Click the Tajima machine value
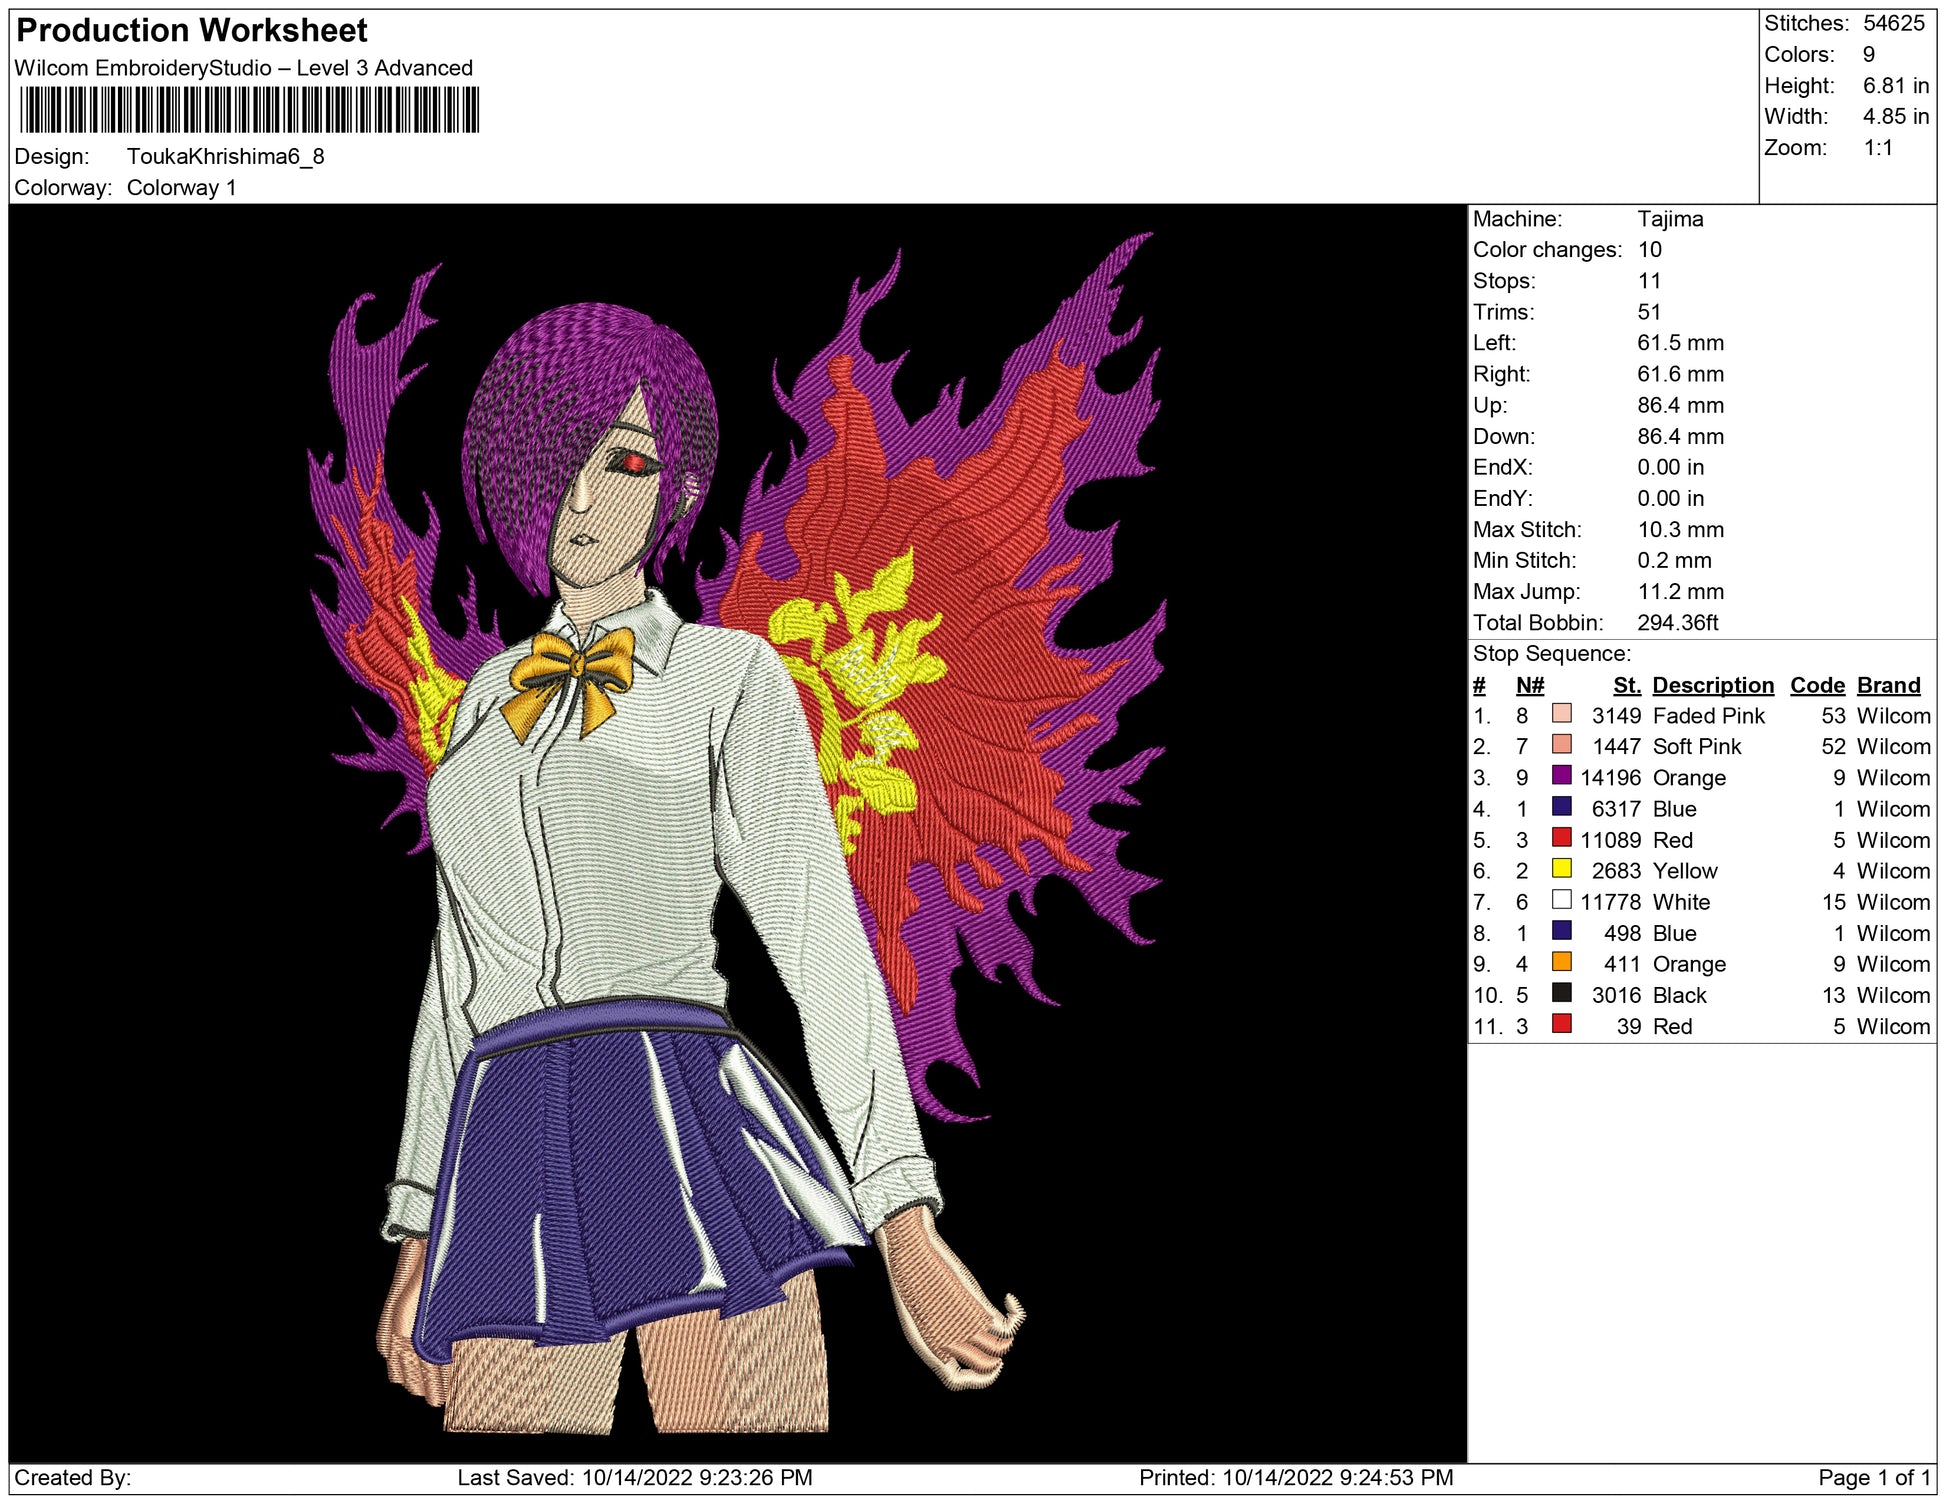Viewport: 1946px width, 1497px height. [x=1670, y=219]
